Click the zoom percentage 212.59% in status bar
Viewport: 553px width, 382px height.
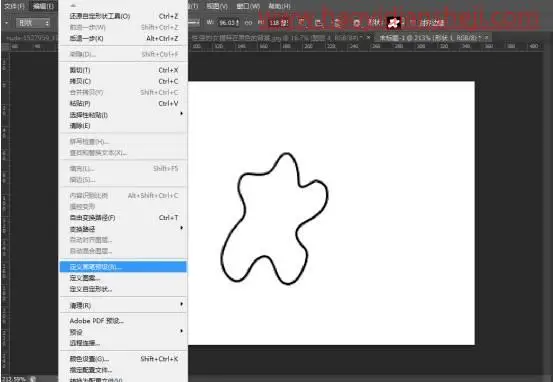coord(14,379)
